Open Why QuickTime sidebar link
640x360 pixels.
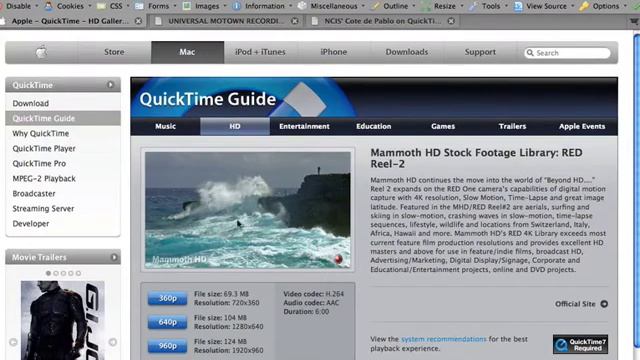tap(40, 133)
